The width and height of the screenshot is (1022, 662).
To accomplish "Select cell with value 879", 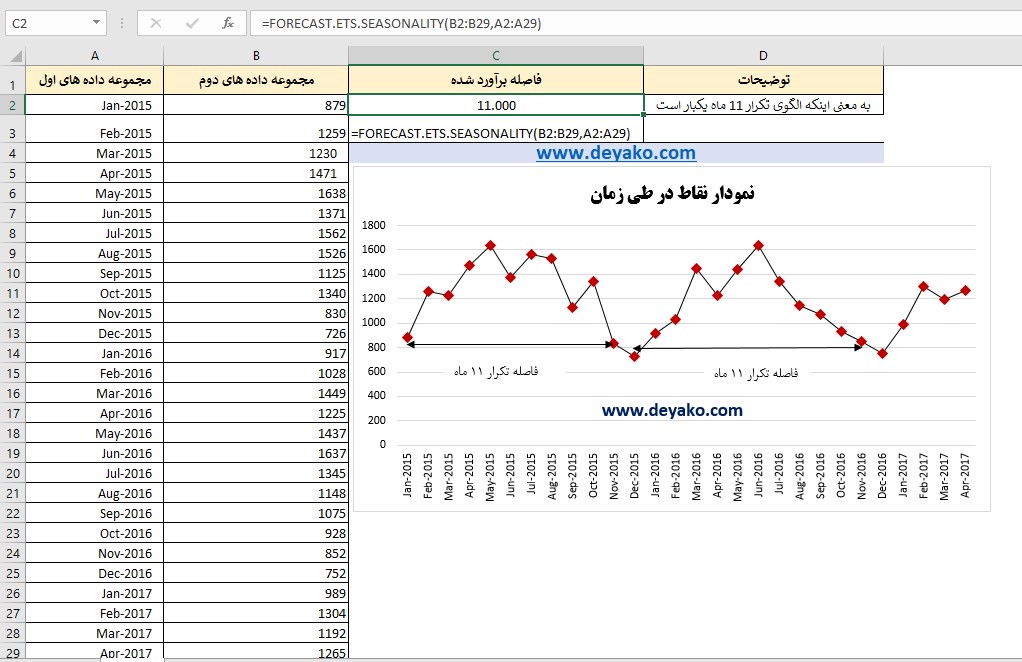I will (256, 105).
